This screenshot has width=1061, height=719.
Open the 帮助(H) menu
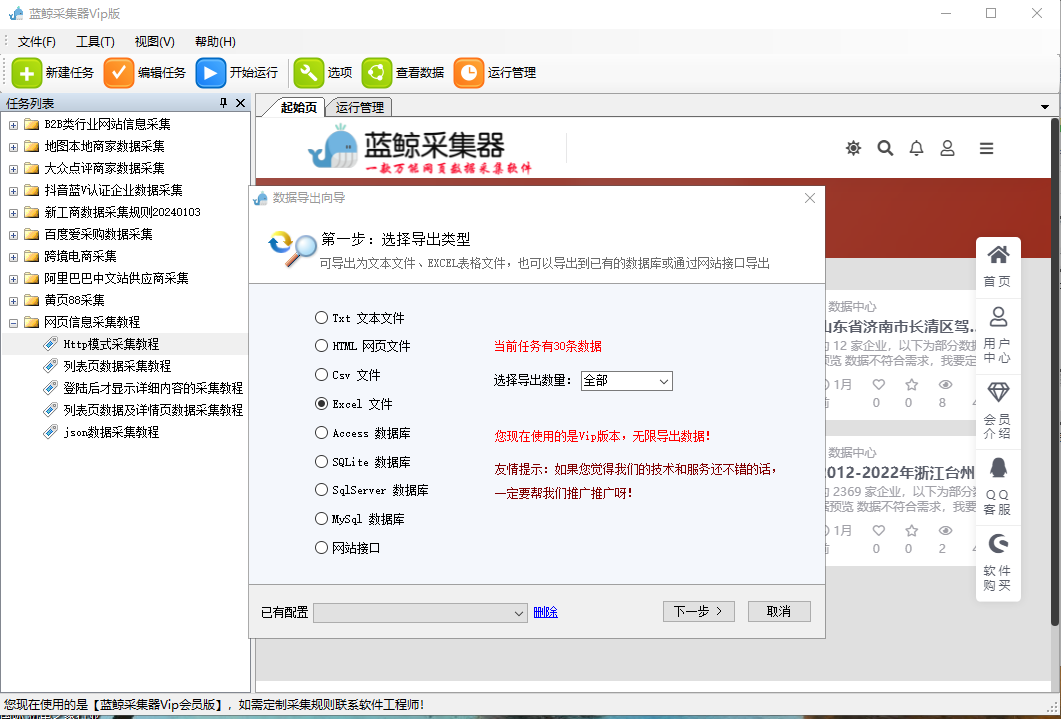[x=215, y=42]
